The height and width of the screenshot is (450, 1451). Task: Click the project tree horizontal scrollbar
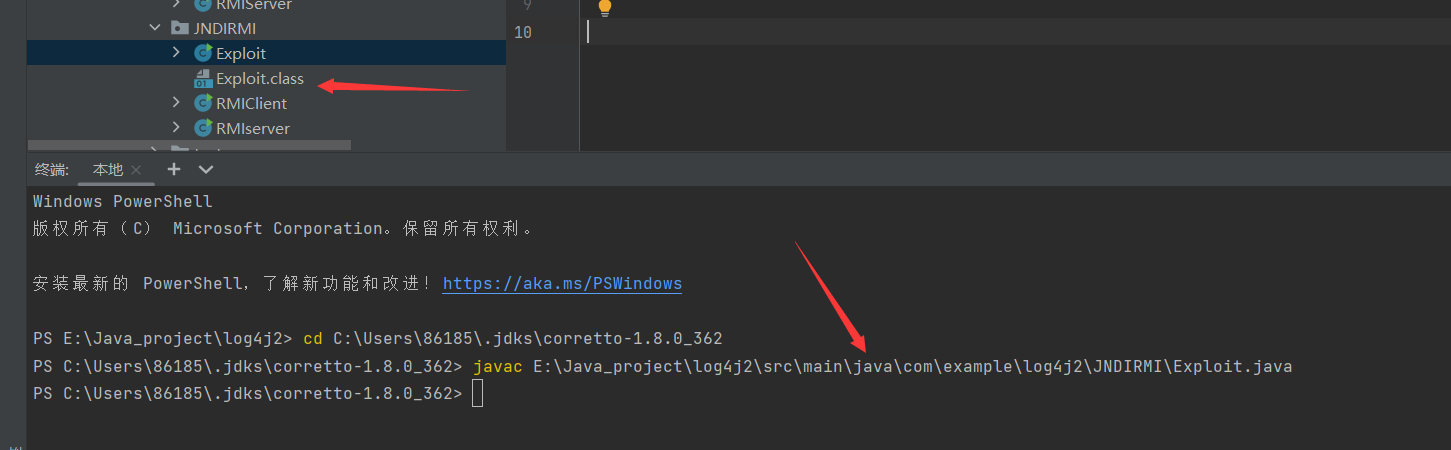pos(190,146)
